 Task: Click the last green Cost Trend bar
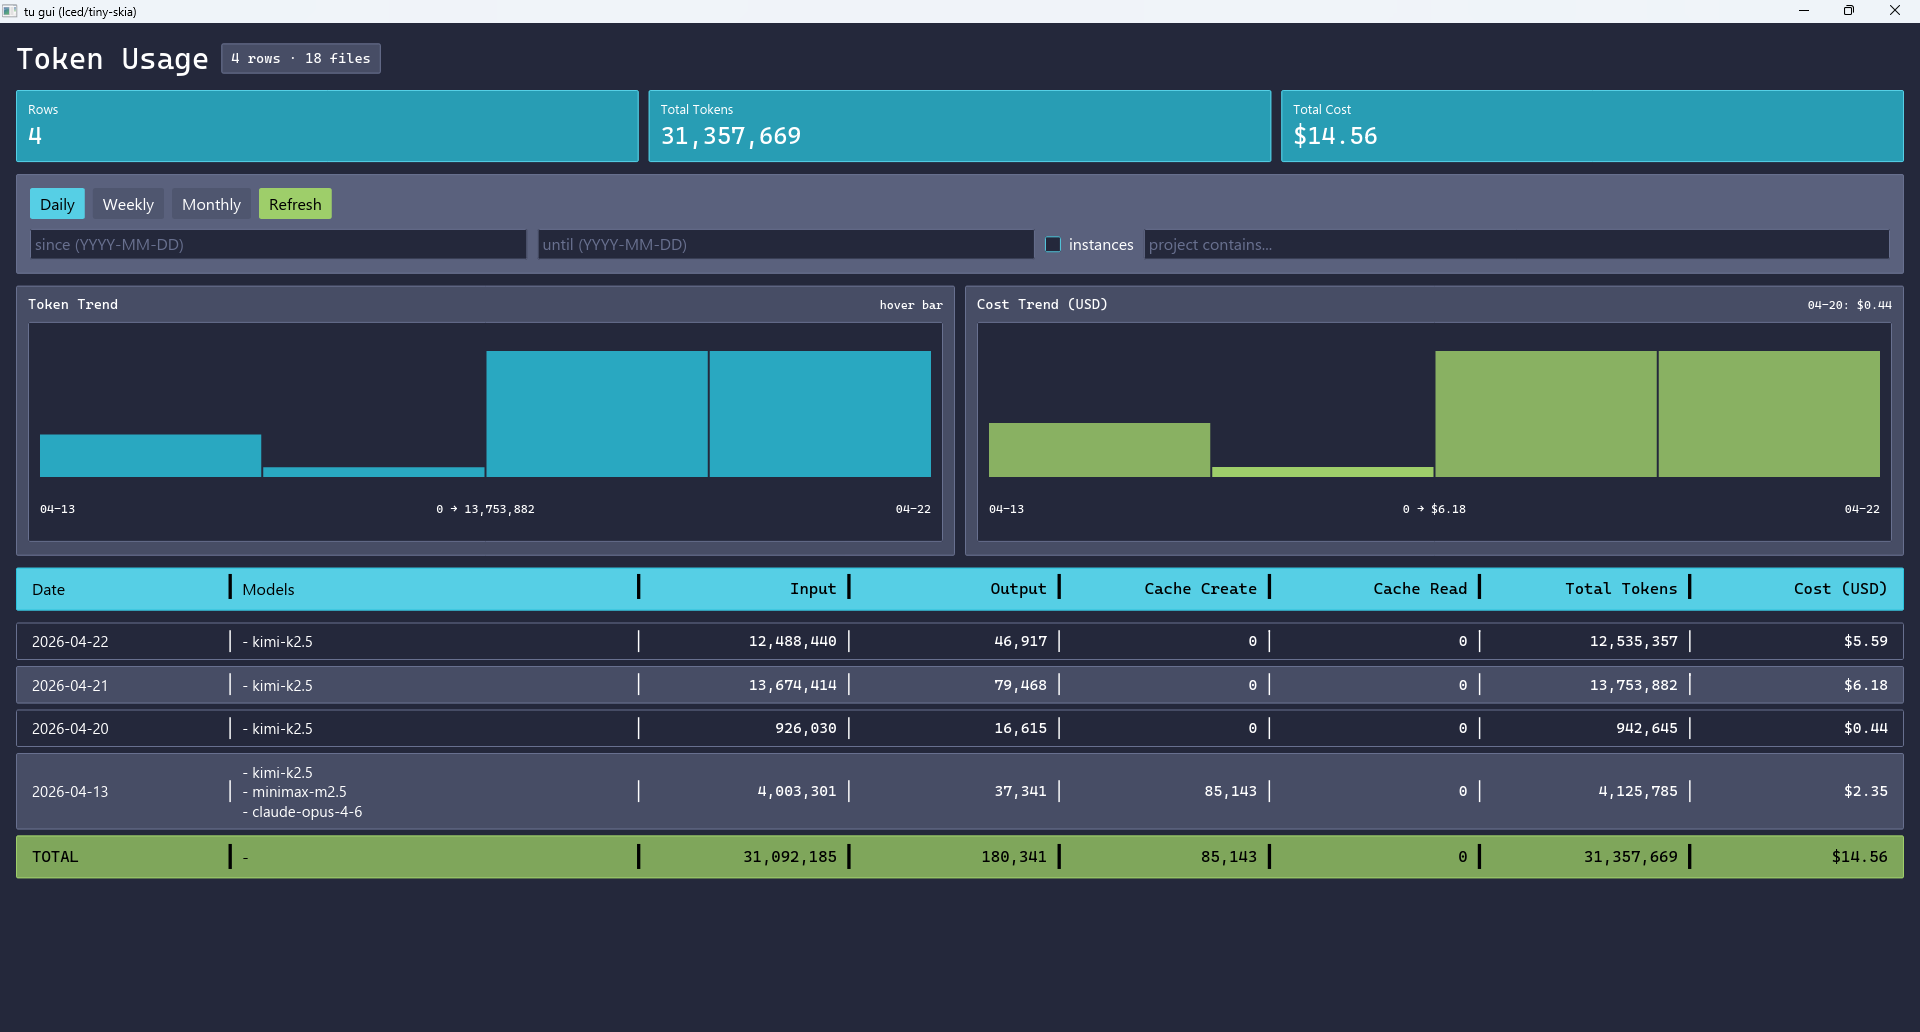click(1769, 413)
